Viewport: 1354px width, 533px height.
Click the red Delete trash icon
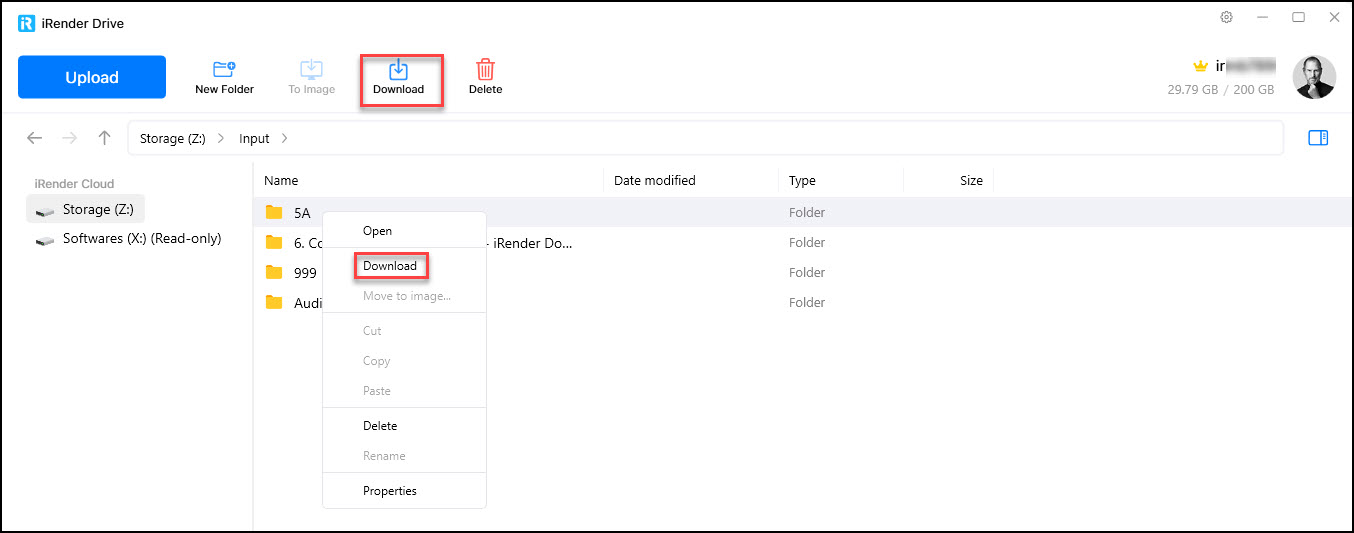pyautogui.click(x=485, y=71)
